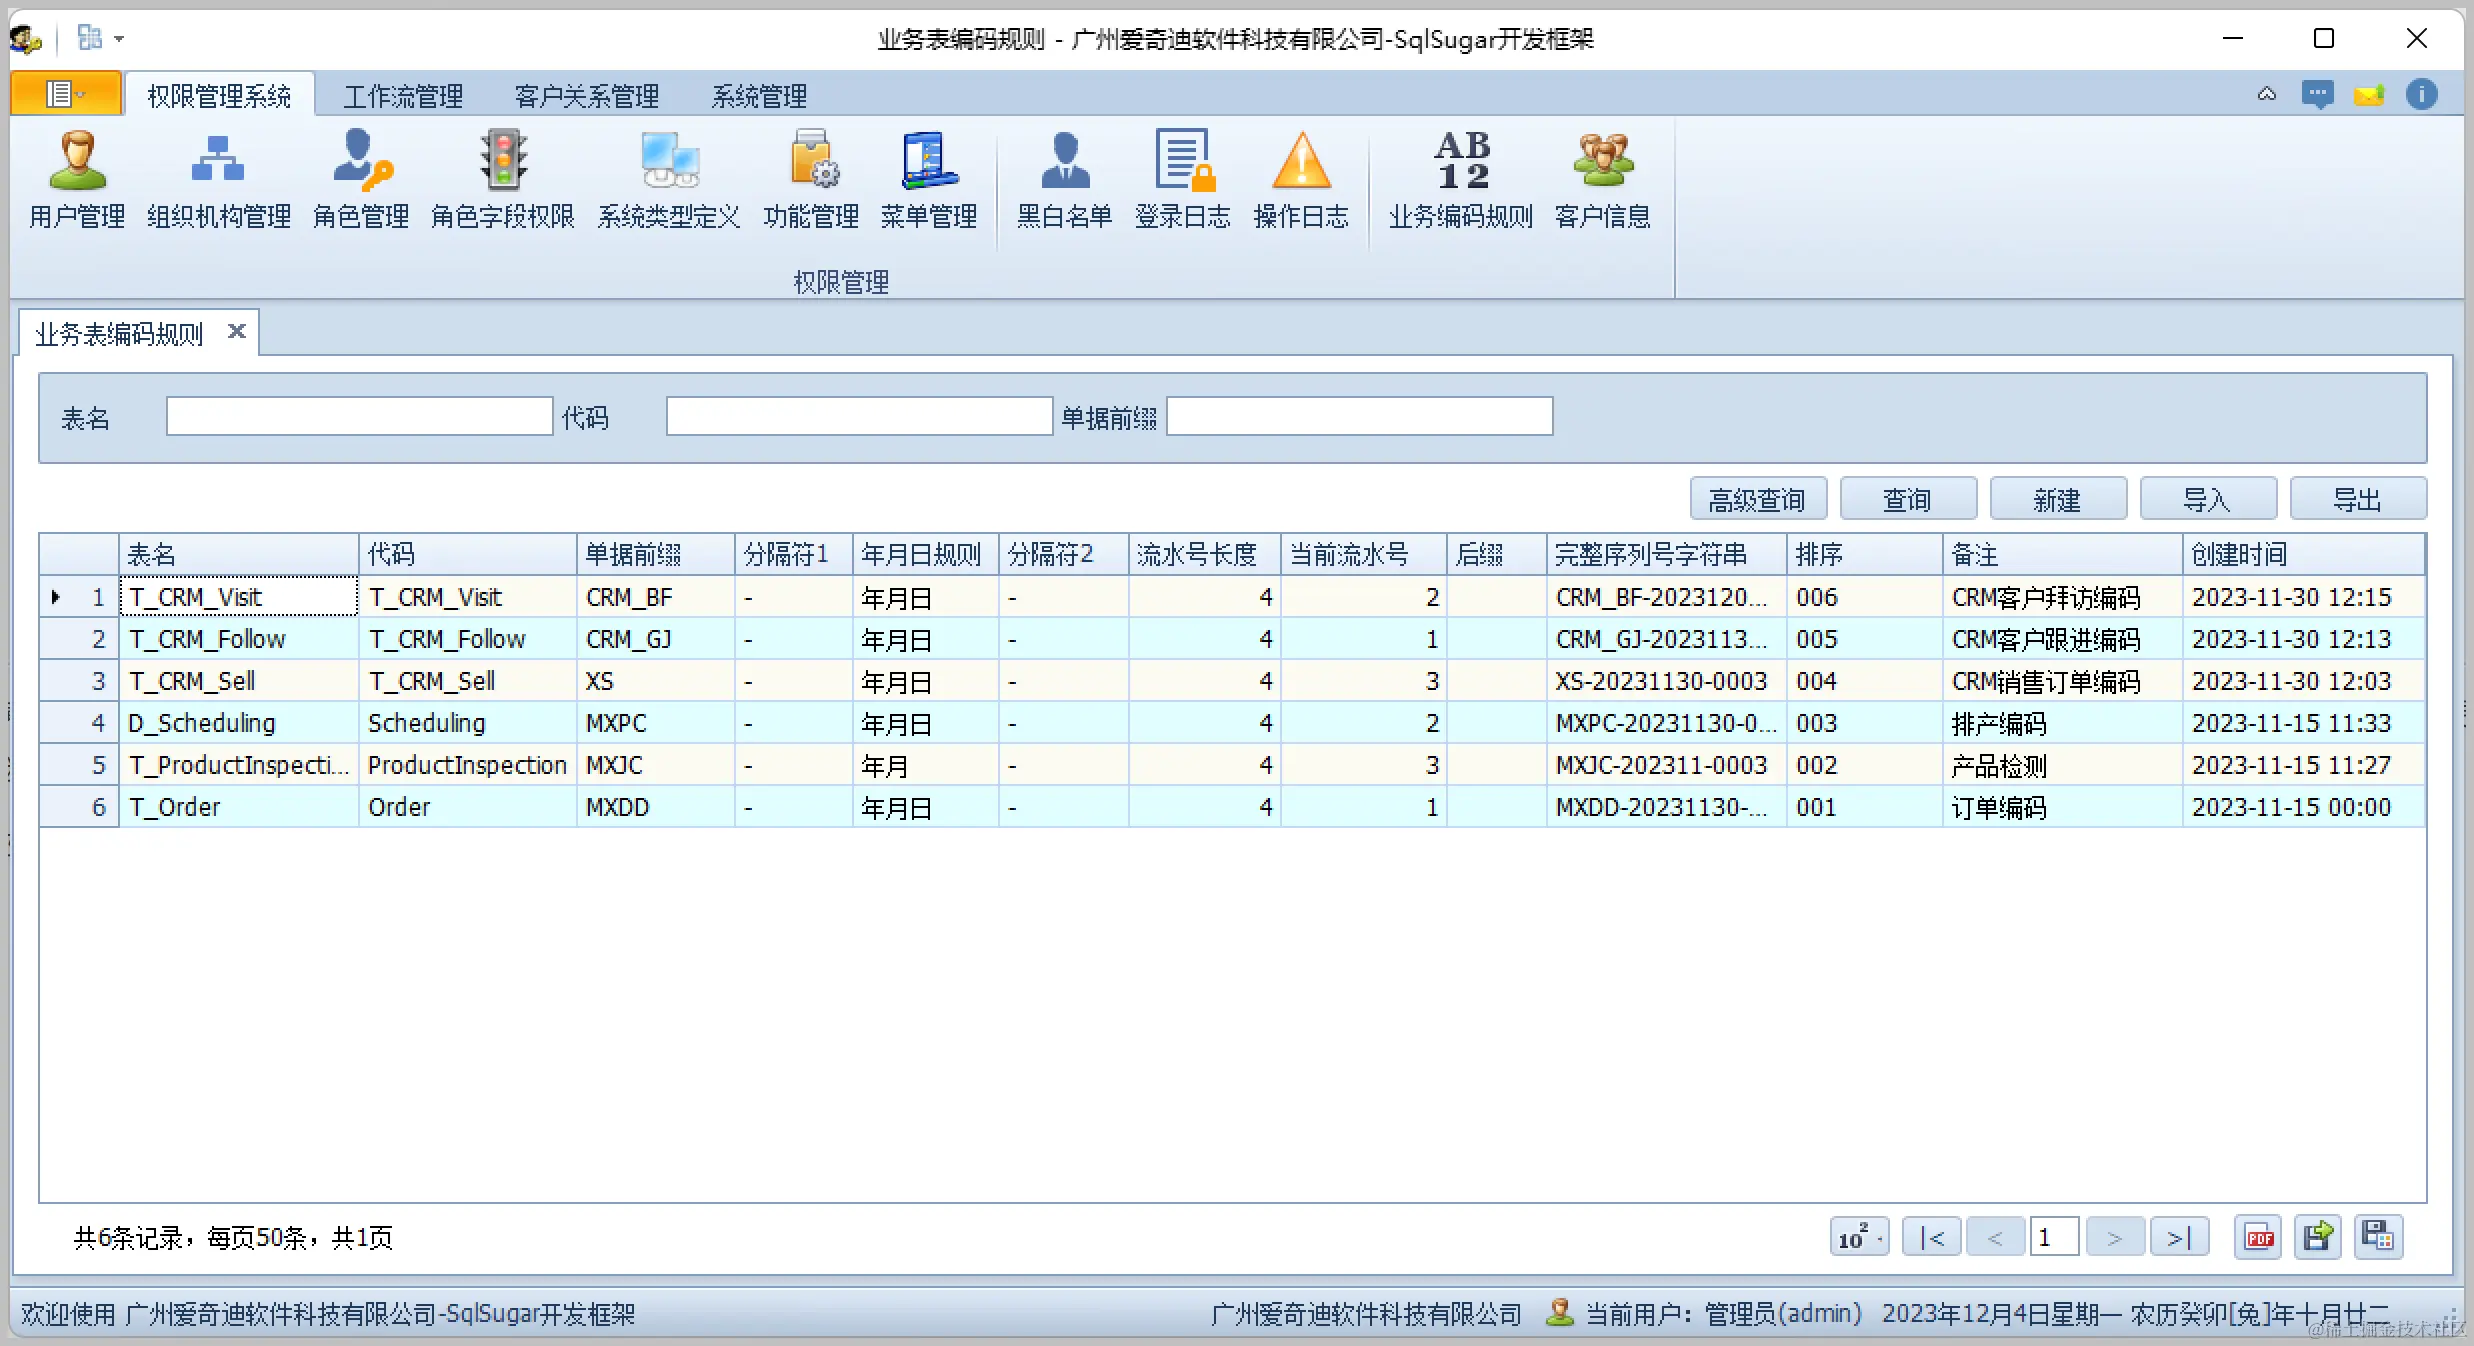Image resolution: width=2474 pixels, height=1346 pixels.
Task: Close the 业务表编码规则 document tab
Action: (237, 331)
